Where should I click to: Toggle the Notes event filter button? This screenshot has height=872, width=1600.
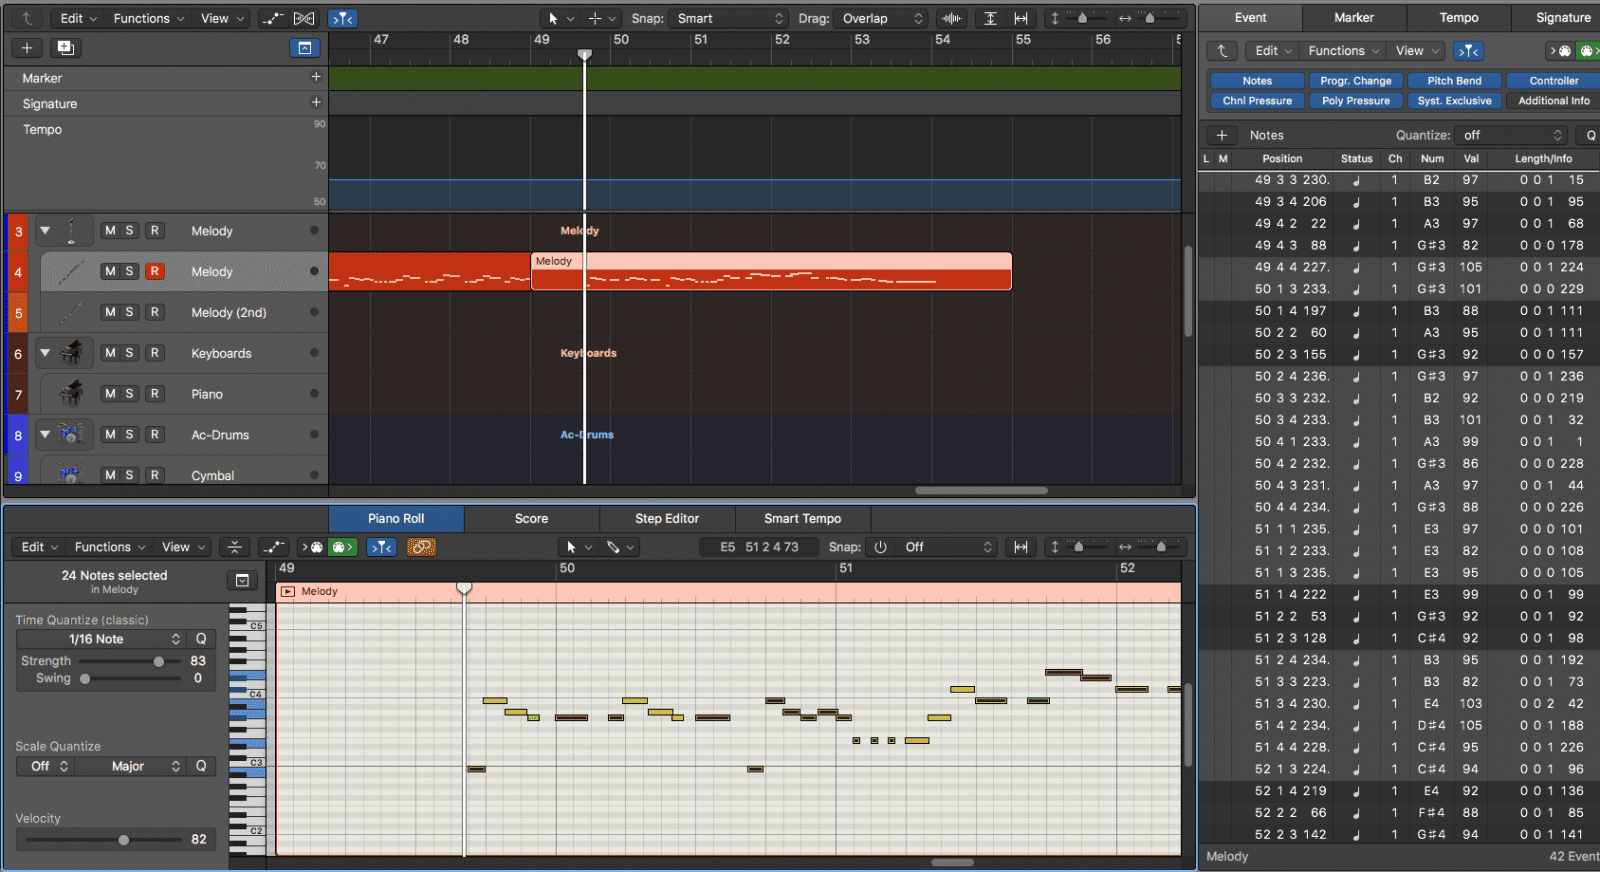[x=1257, y=81]
